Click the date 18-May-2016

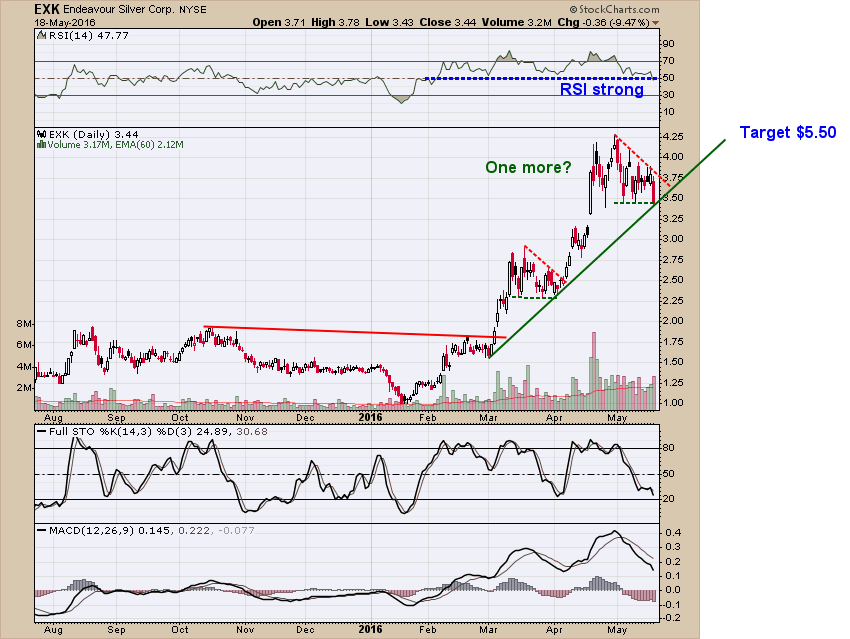(65, 23)
